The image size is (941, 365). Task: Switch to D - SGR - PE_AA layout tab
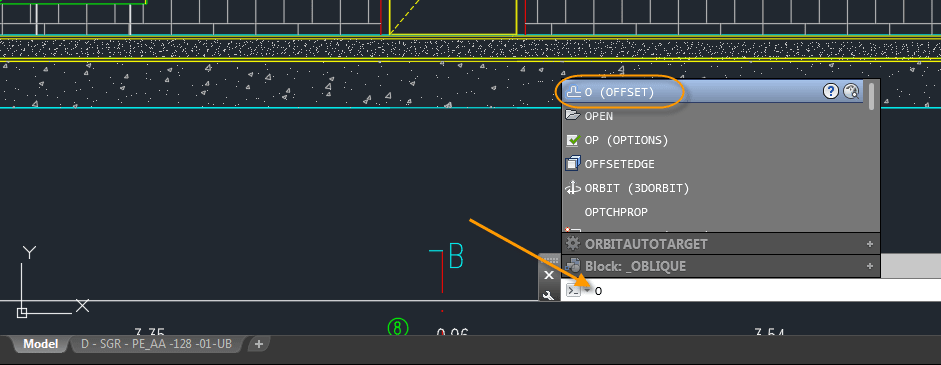point(156,344)
